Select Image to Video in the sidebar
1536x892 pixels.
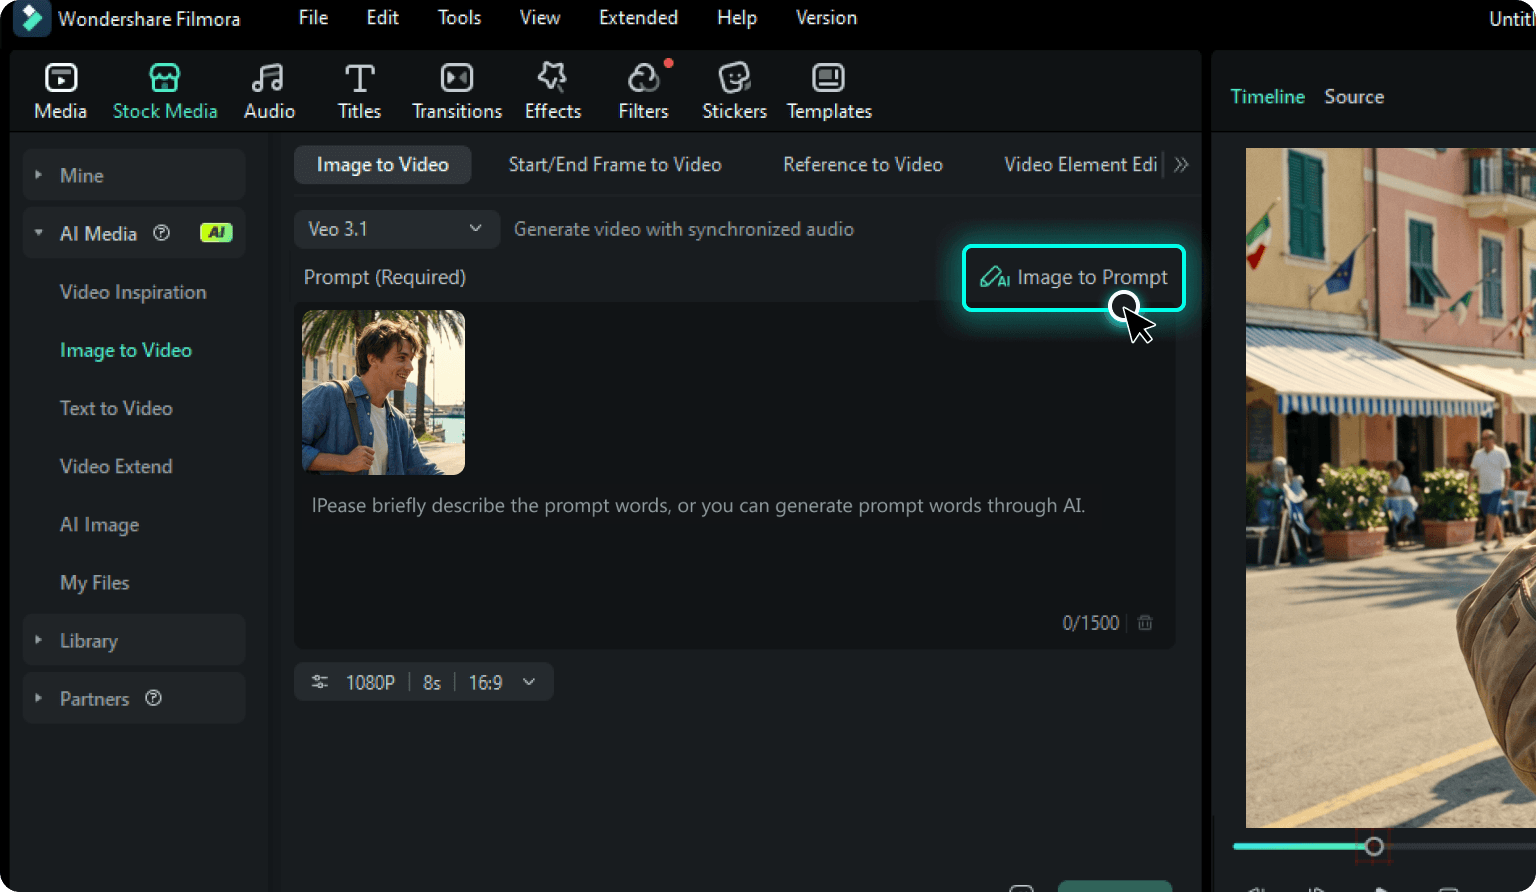point(126,350)
